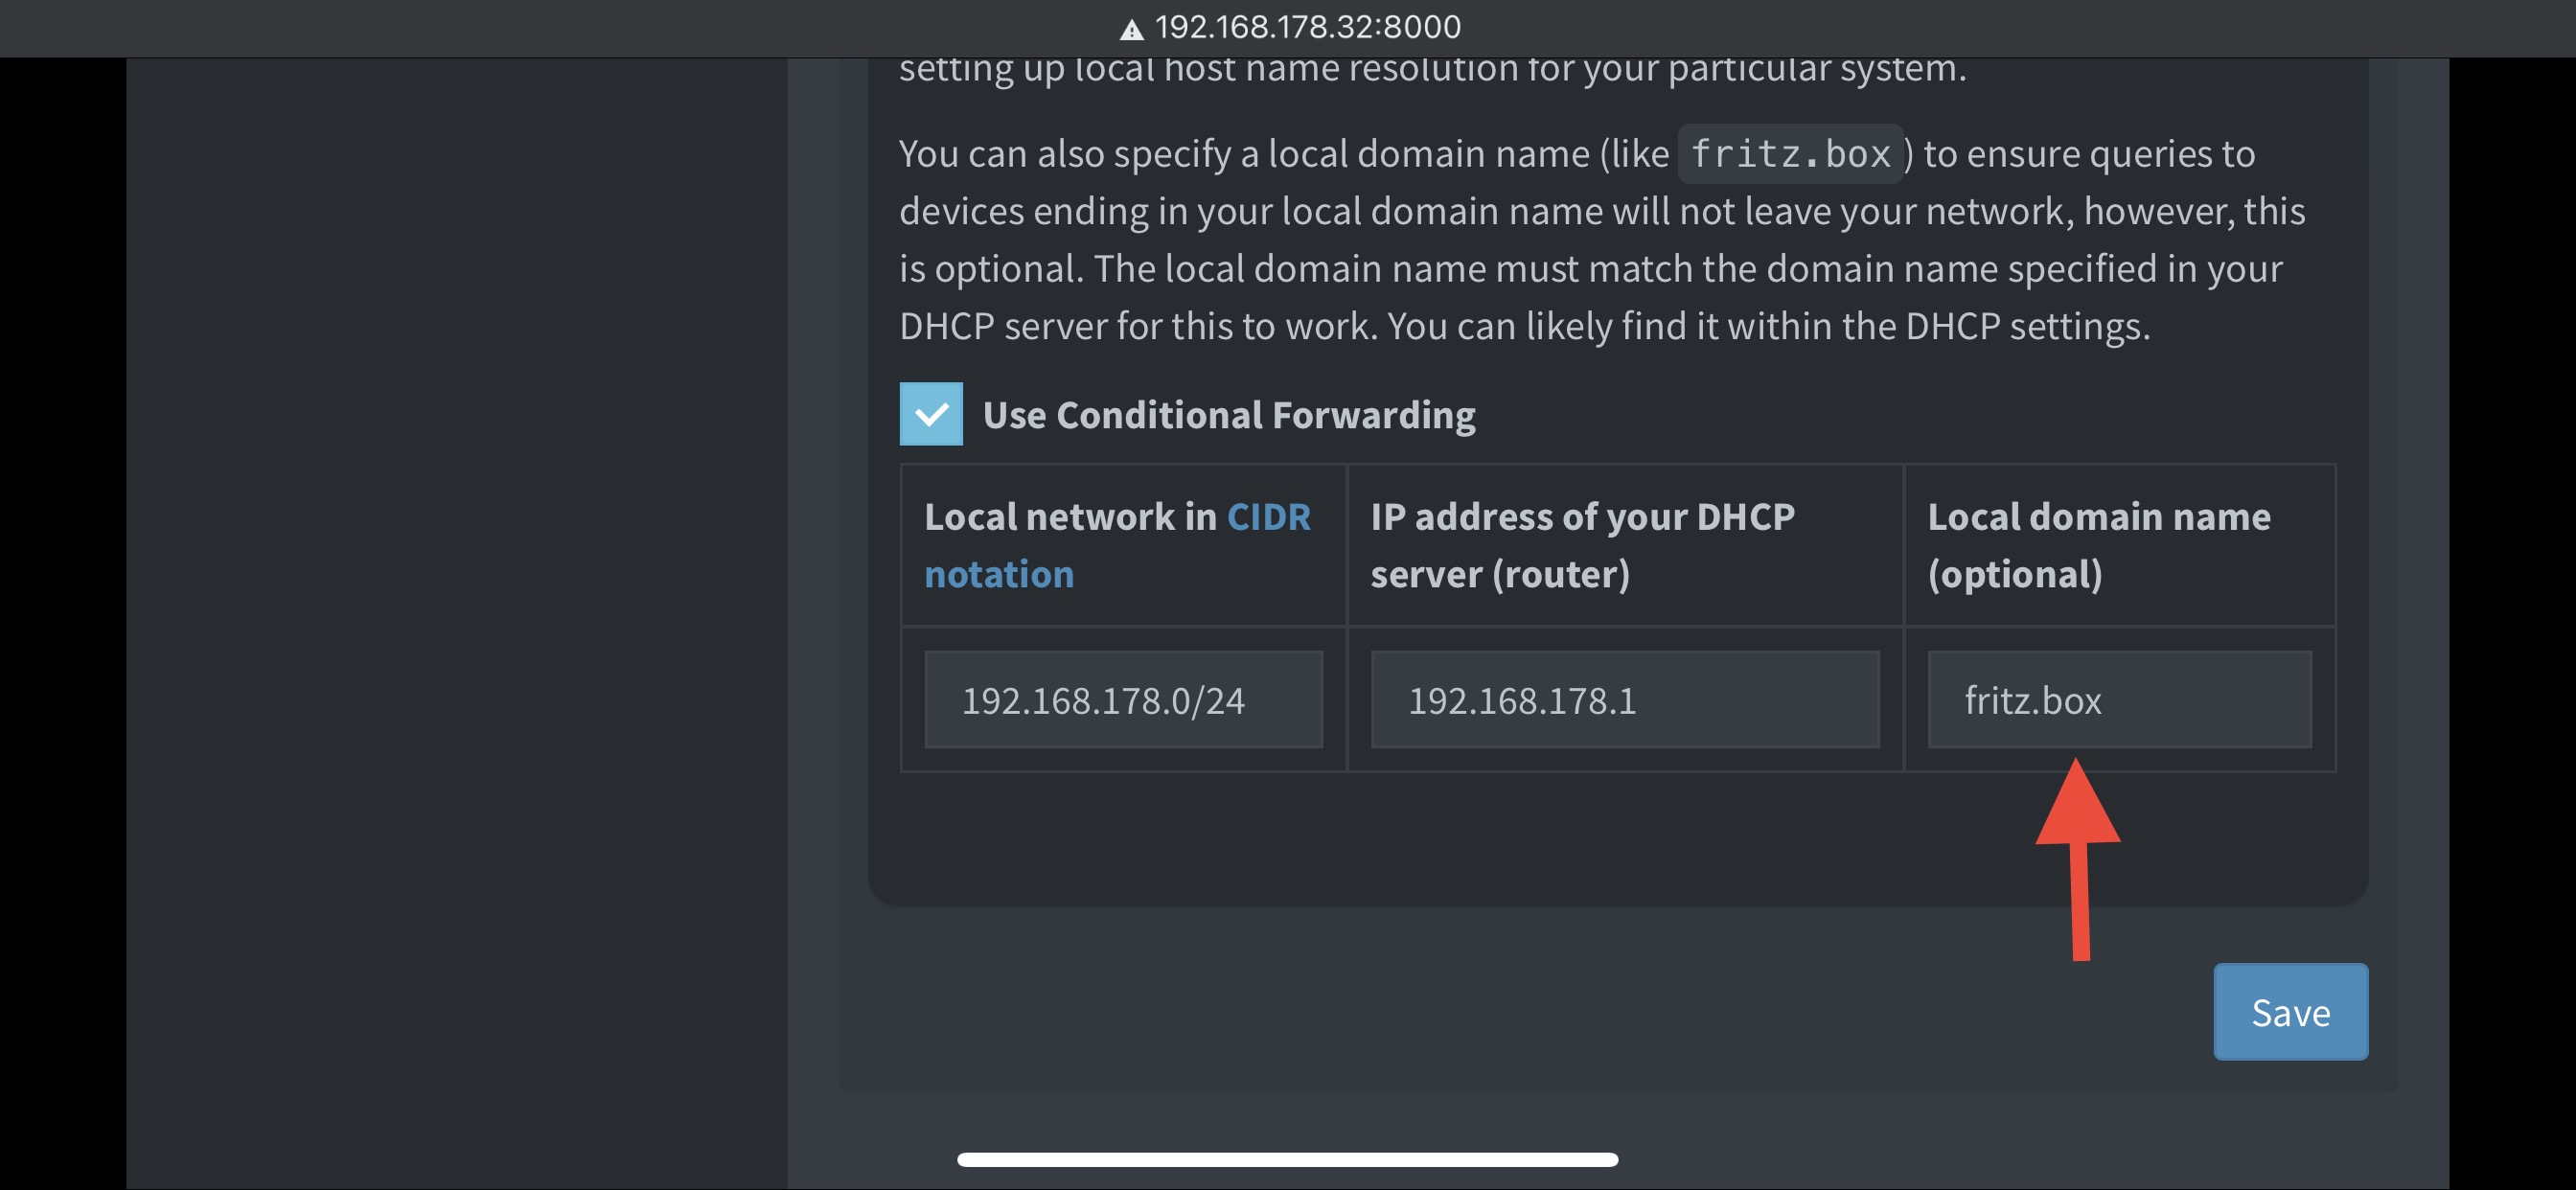Click the fritz.box code example text
Viewport: 2576px width, 1190px height.
(x=1790, y=154)
